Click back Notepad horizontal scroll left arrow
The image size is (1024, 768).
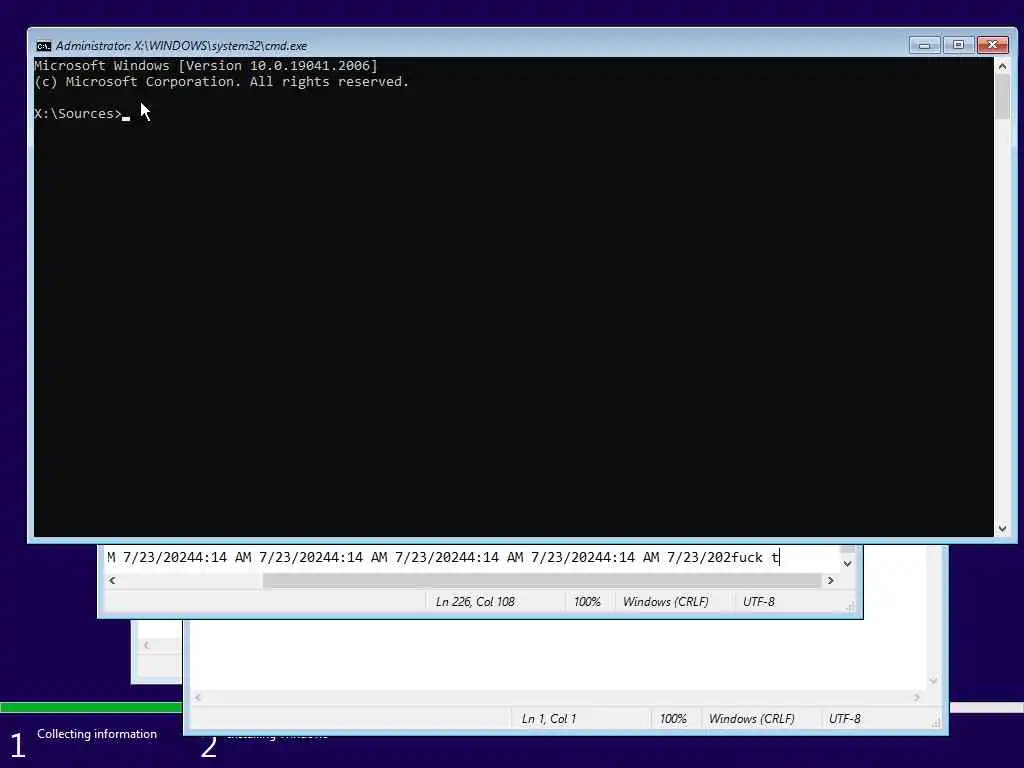pos(198,697)
